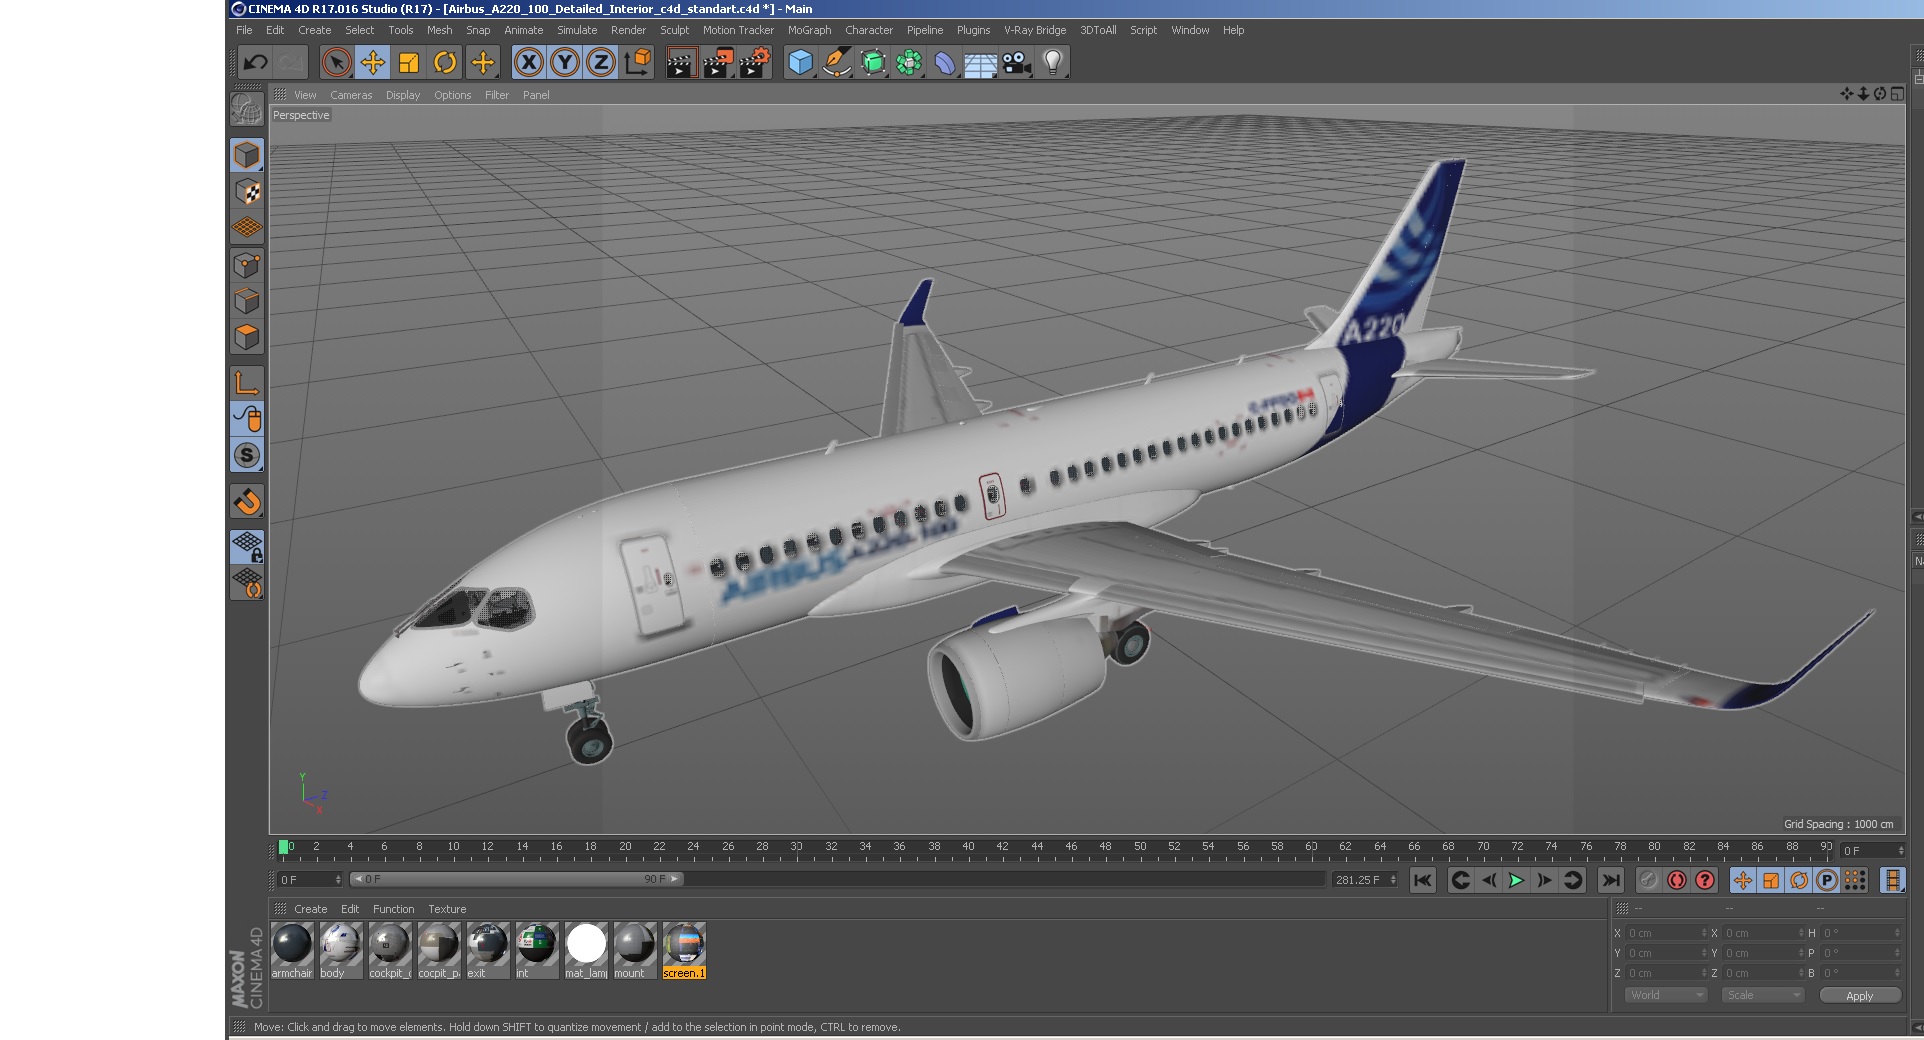The height and width of the screenshot is (1040, 1924).
Task: Add a Light object
Action: pyautogui.click(x=1052, y=62)
